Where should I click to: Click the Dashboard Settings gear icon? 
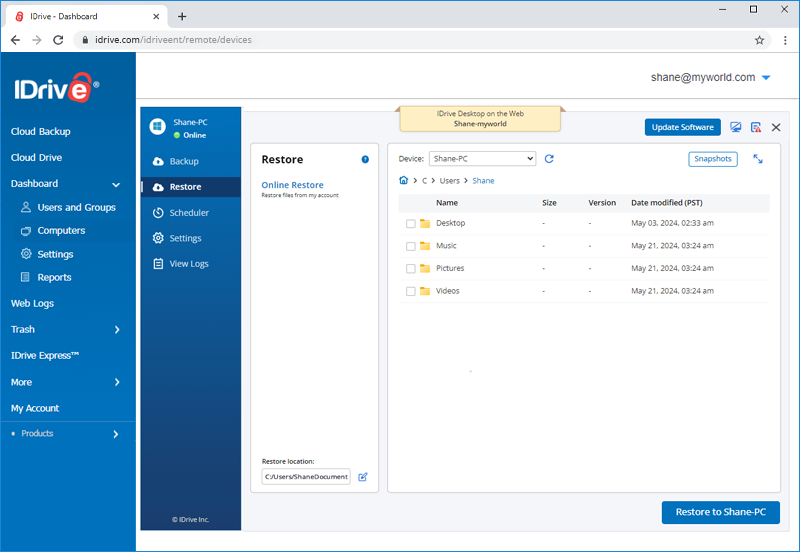point(26,254)
